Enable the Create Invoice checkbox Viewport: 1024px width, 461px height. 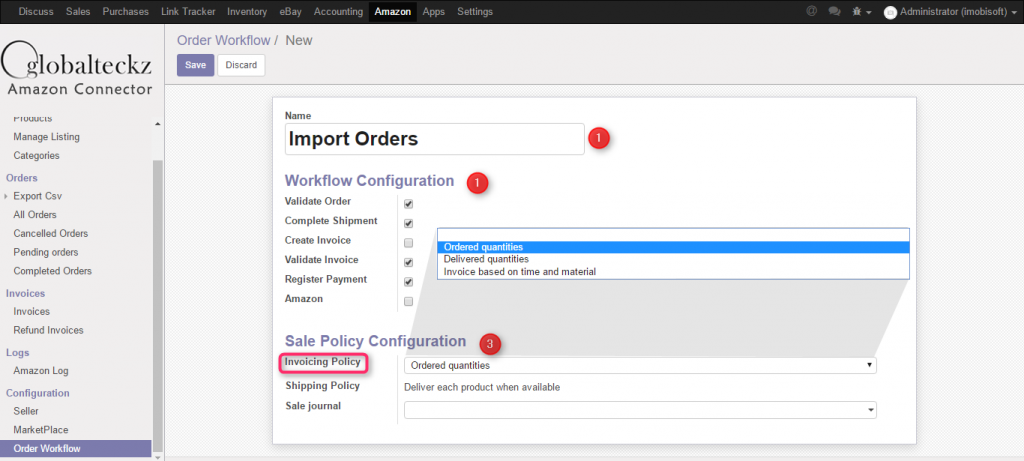408,243
